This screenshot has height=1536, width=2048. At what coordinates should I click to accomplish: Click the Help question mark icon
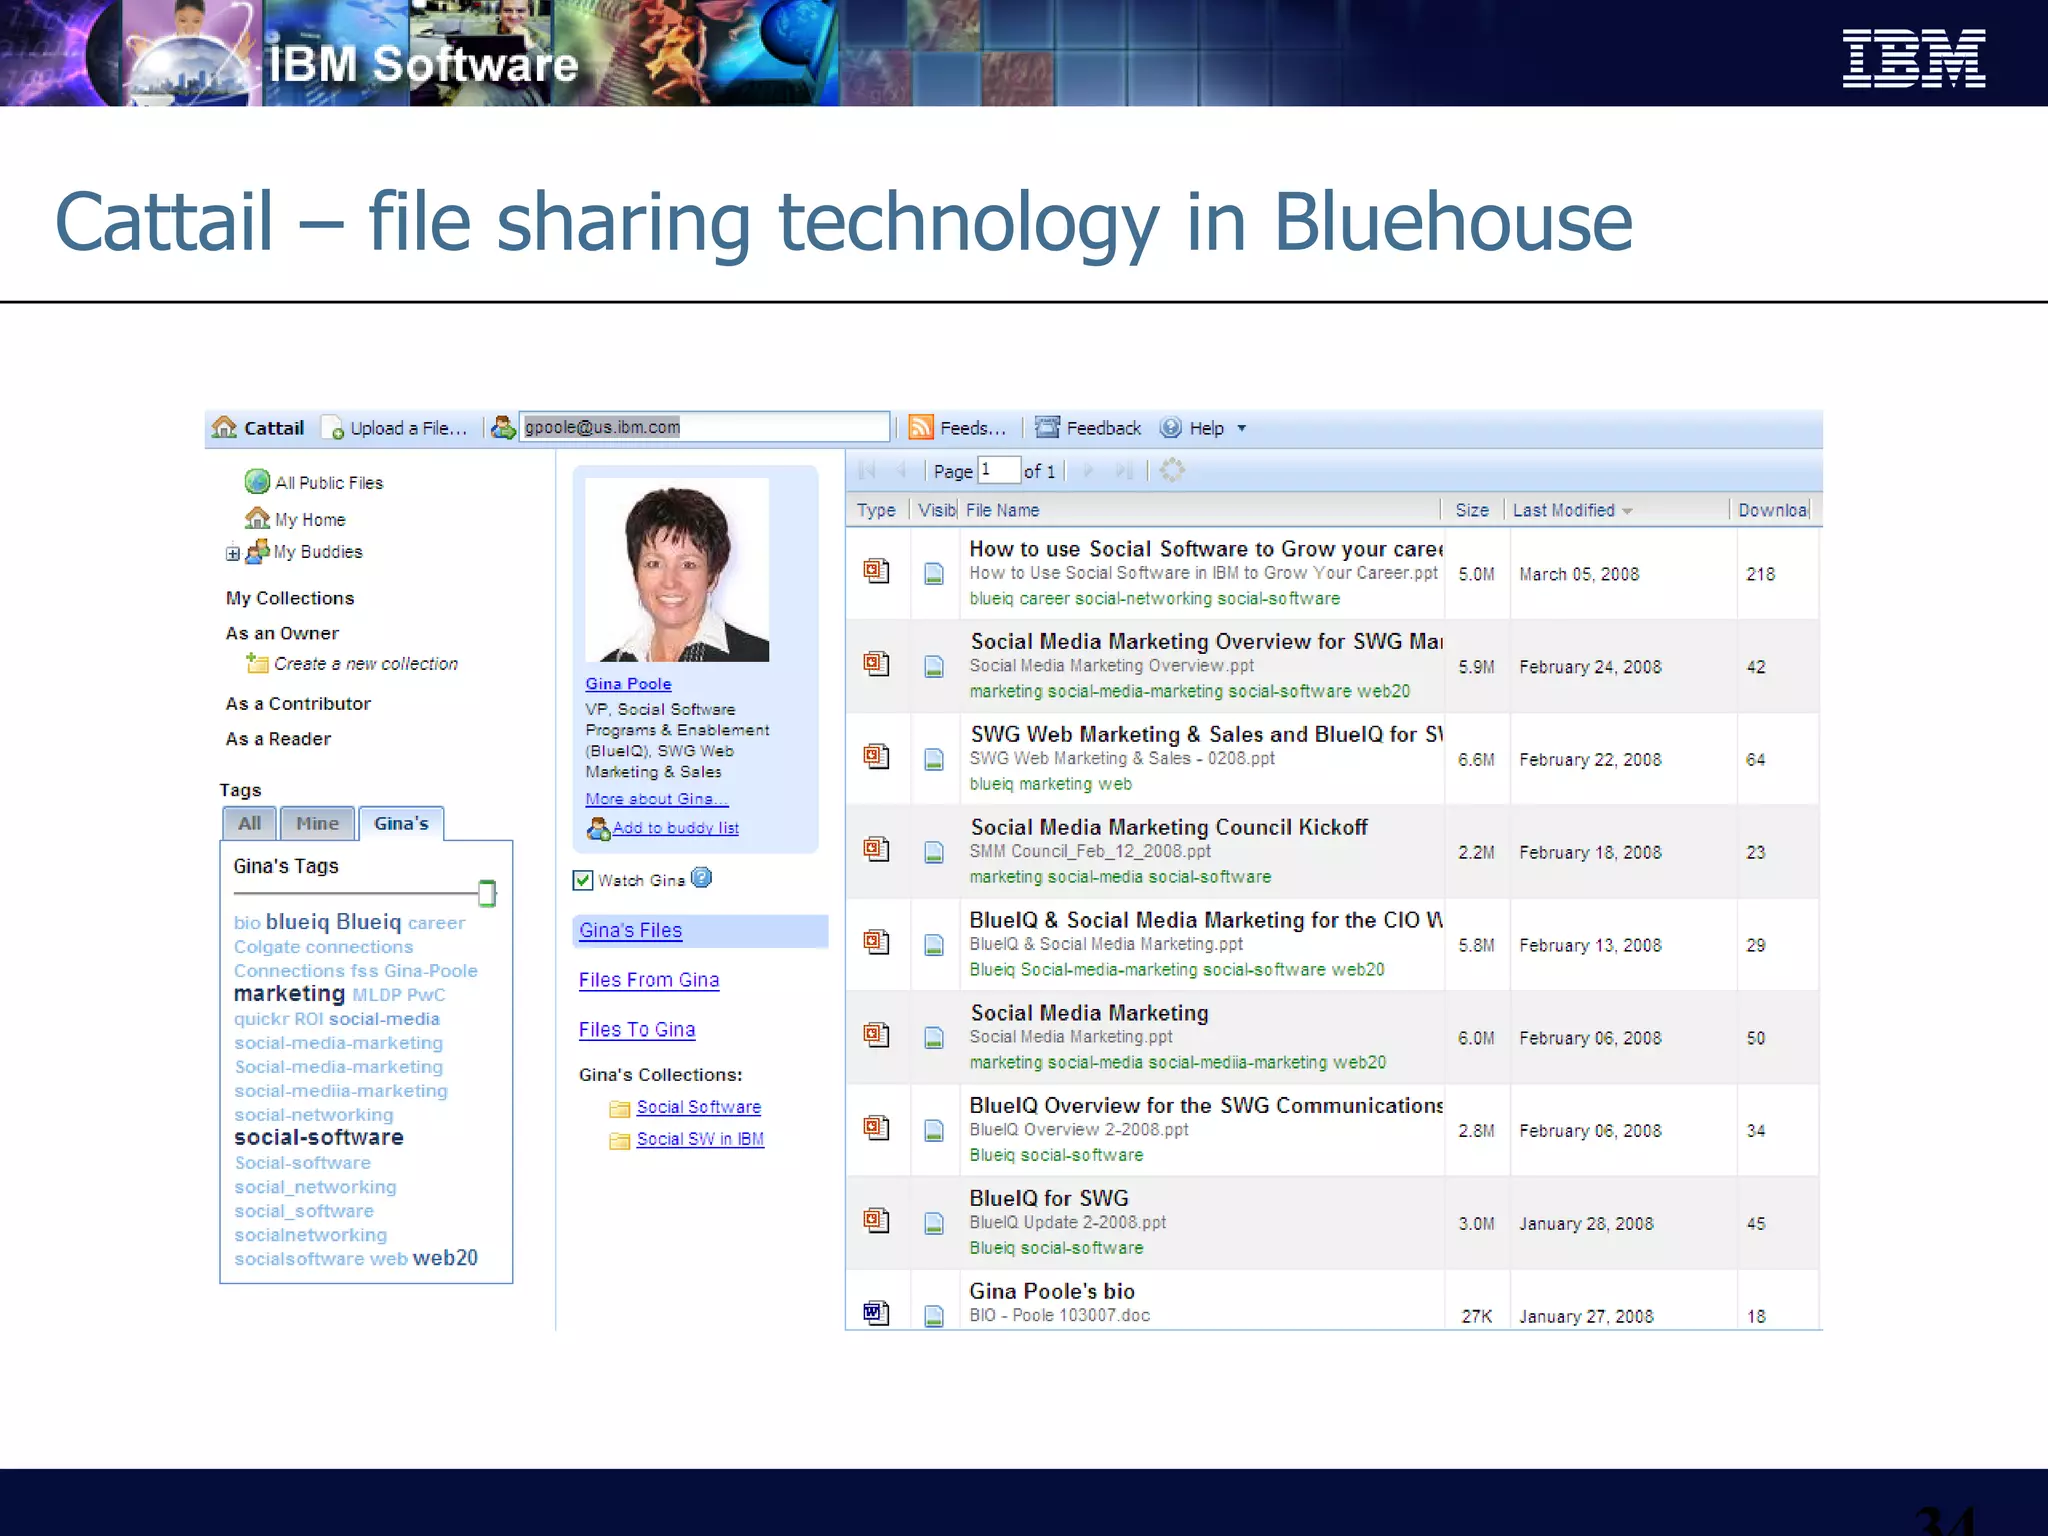[x=1170, y=427]
